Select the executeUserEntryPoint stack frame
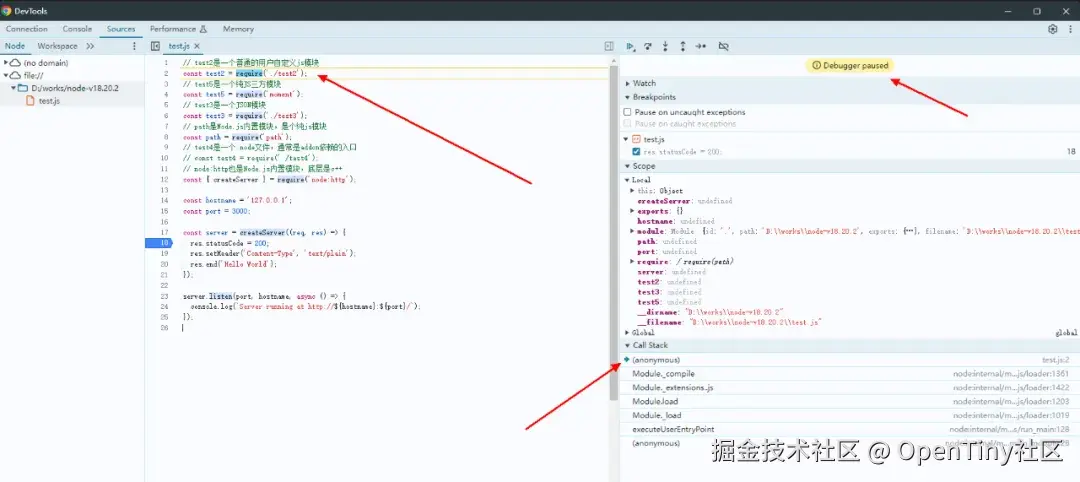Image resolution: width=1080 pixels, height=482 pixels. click(x=849, y=429)
